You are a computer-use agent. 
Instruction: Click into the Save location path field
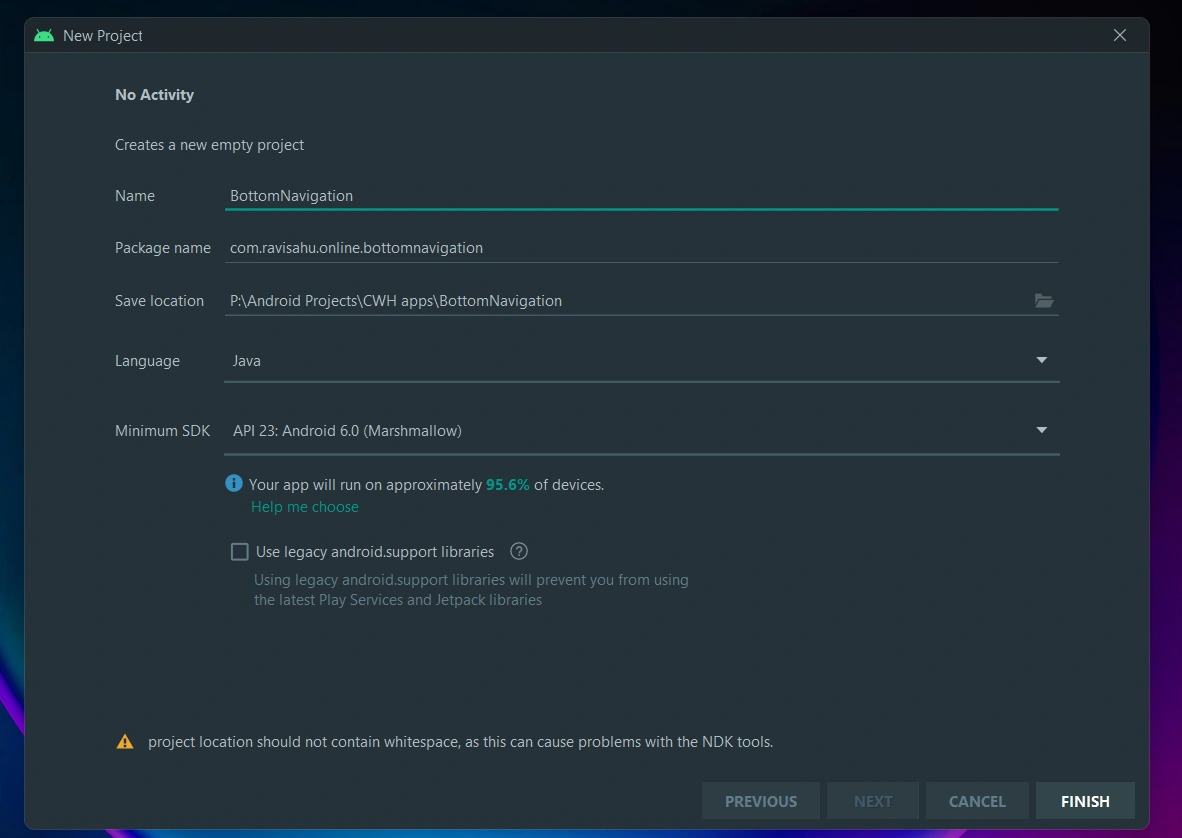click(x=627, y=301)
